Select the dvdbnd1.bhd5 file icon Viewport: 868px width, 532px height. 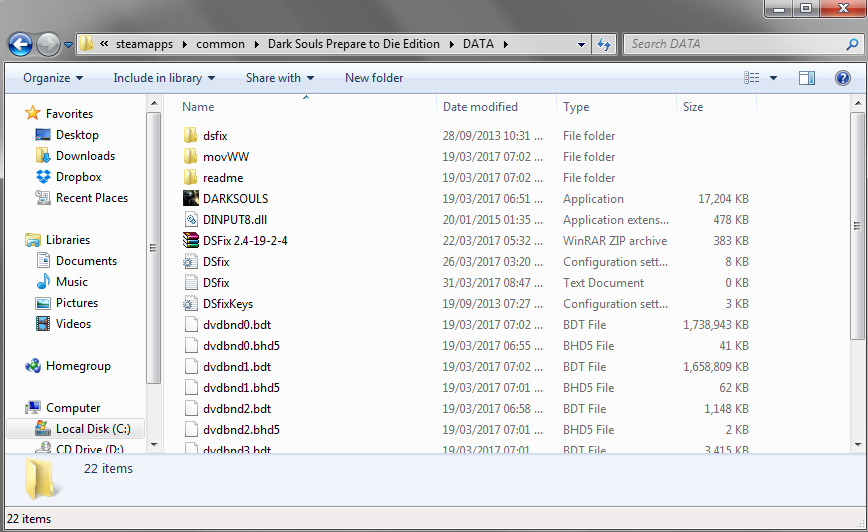[x=190, y=388]
